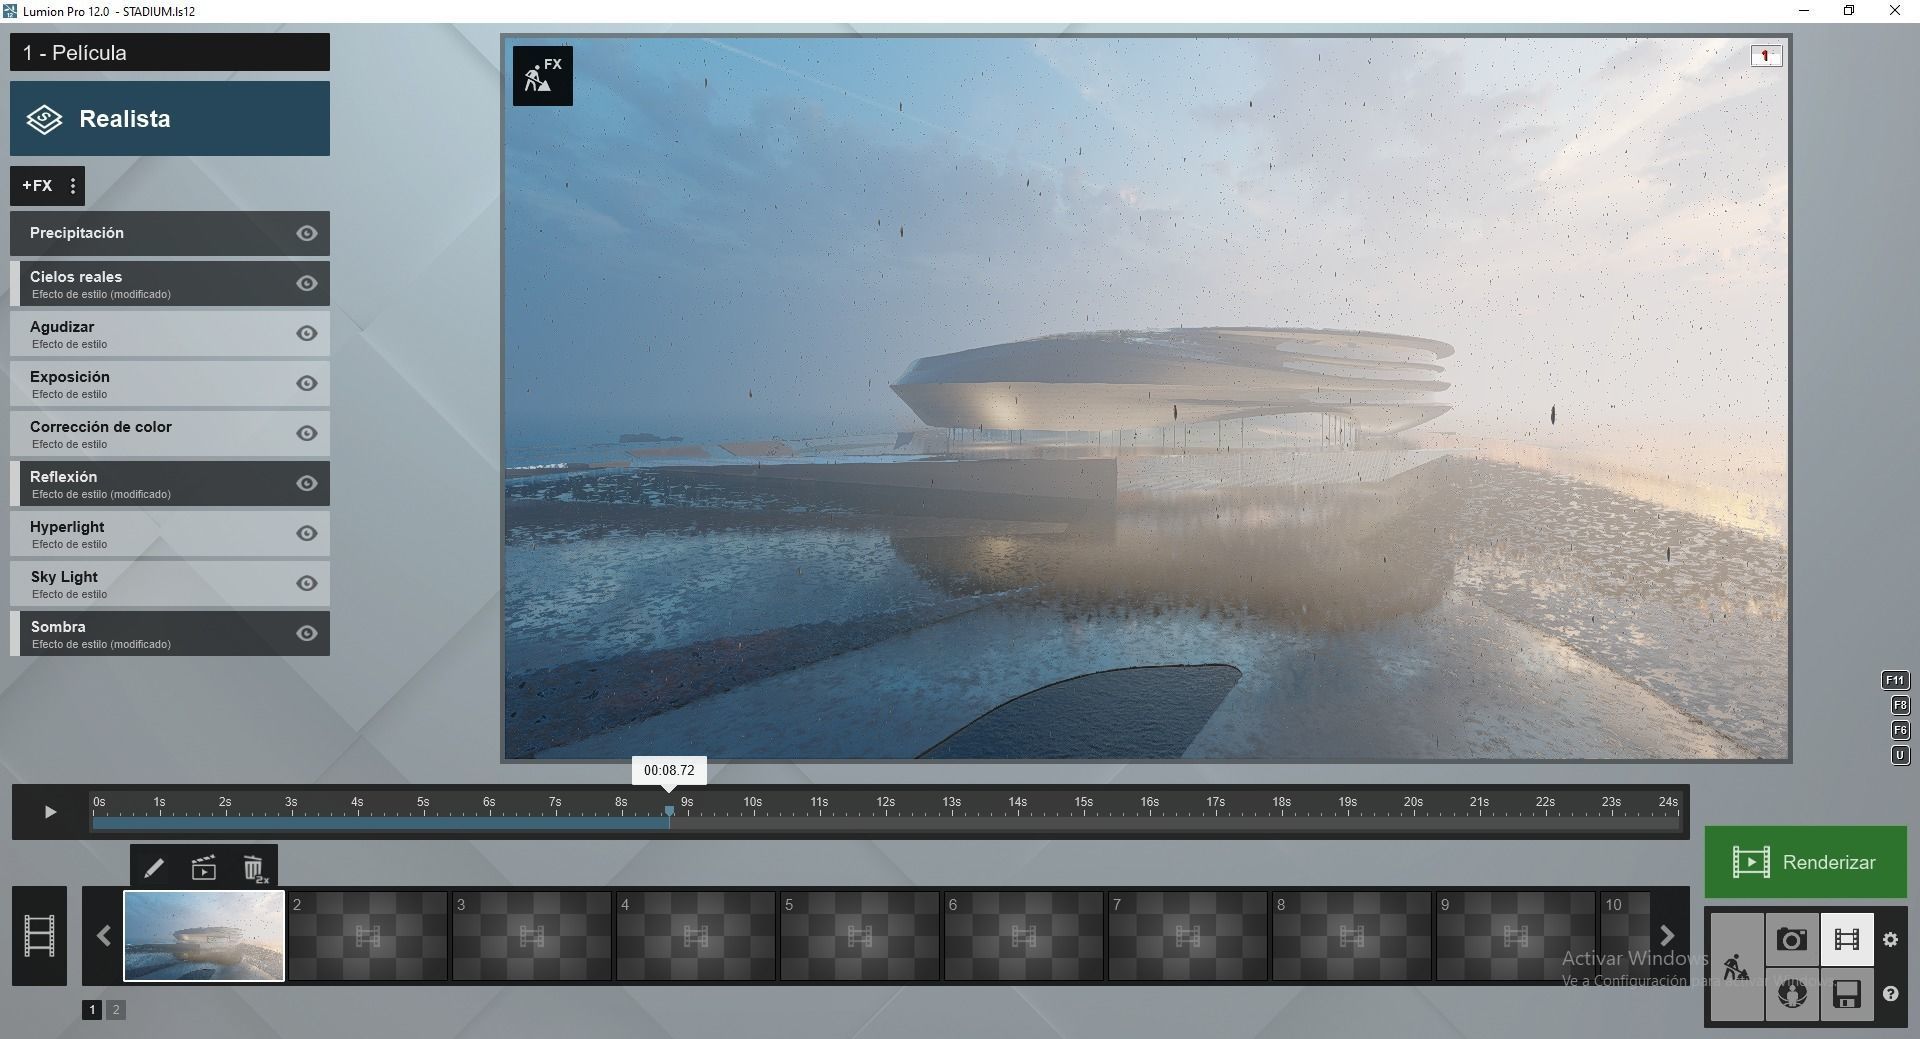Open clip settings via clapperboard icon

pos(204,866)
